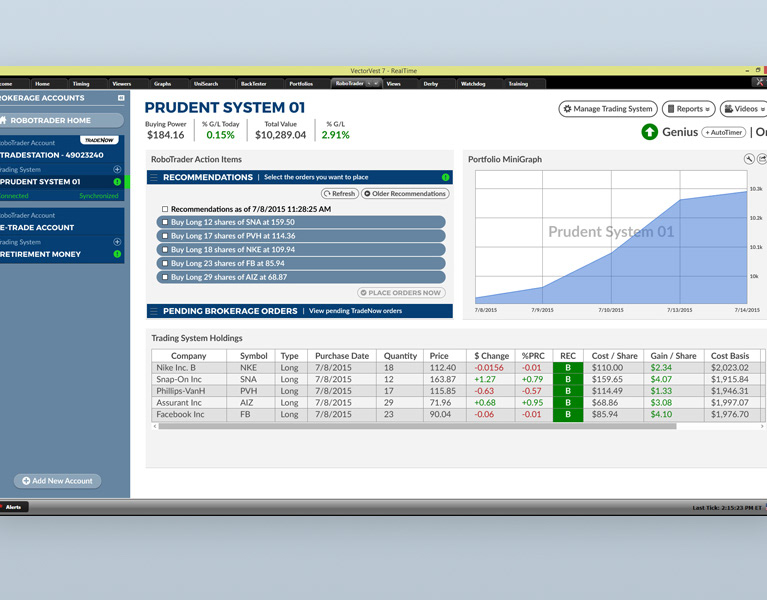This screenshot has width=767, height=600.
Task: Click the green Genius up-arrow icon
Action: [x=650, y=132]
